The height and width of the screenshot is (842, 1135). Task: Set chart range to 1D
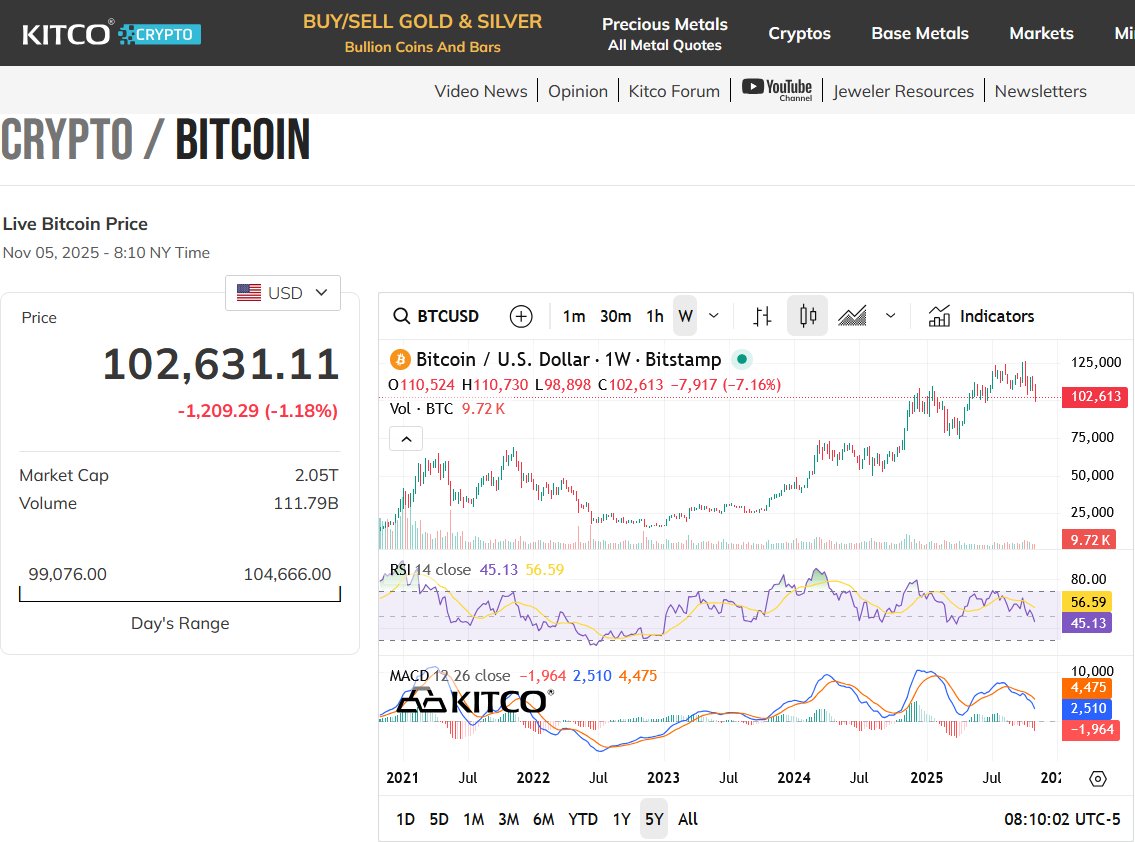(405, 819)
